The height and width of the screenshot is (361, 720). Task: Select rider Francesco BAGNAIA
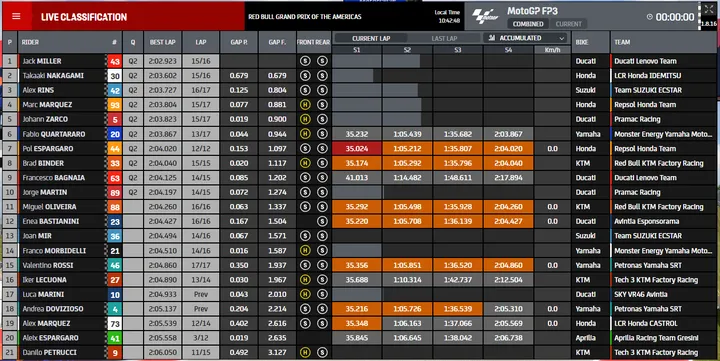(54, 178)
